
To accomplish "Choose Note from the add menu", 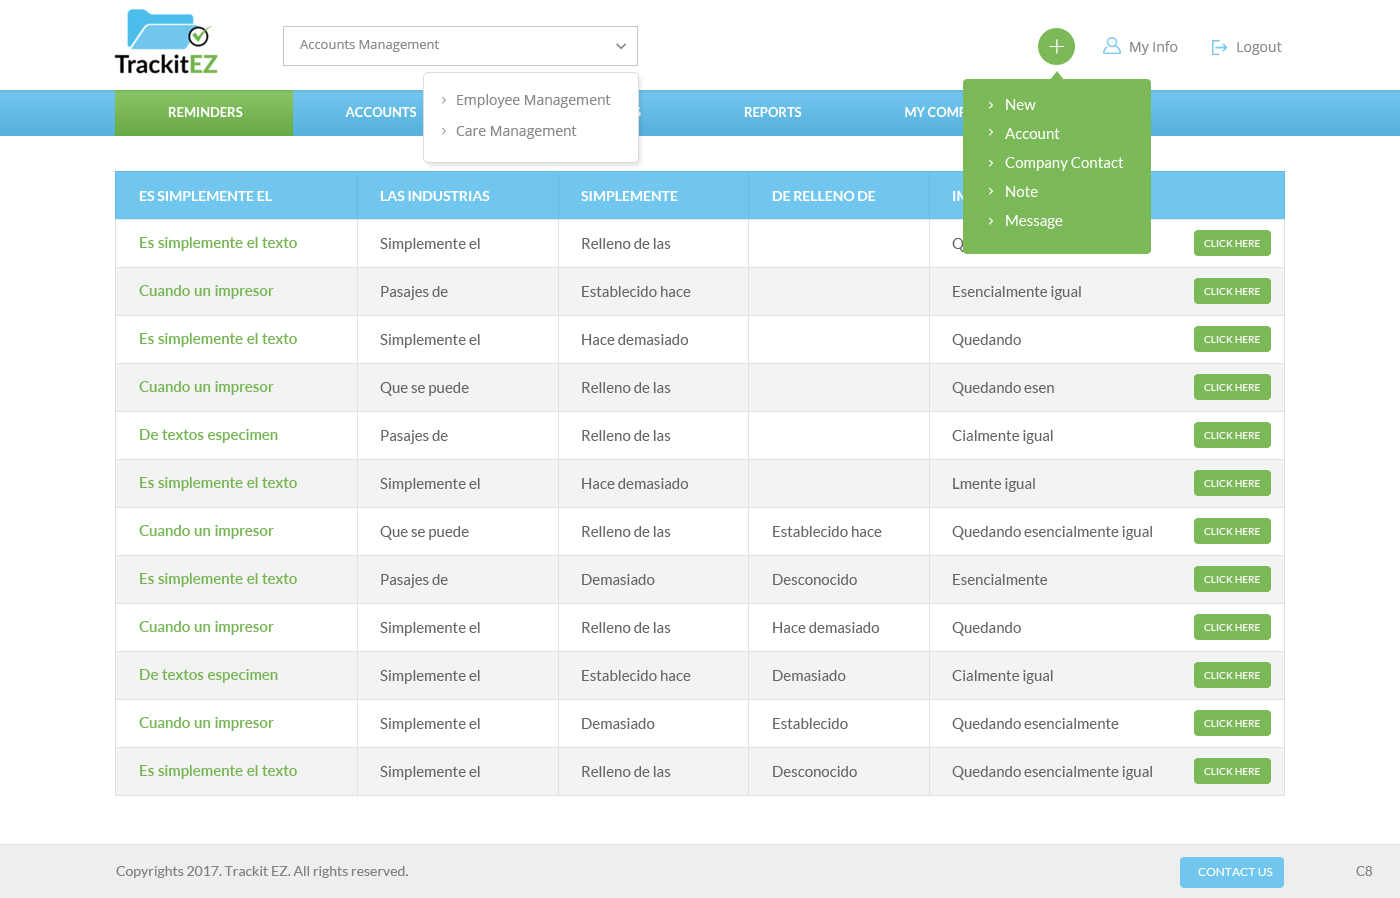I will tap(1021, 192).
